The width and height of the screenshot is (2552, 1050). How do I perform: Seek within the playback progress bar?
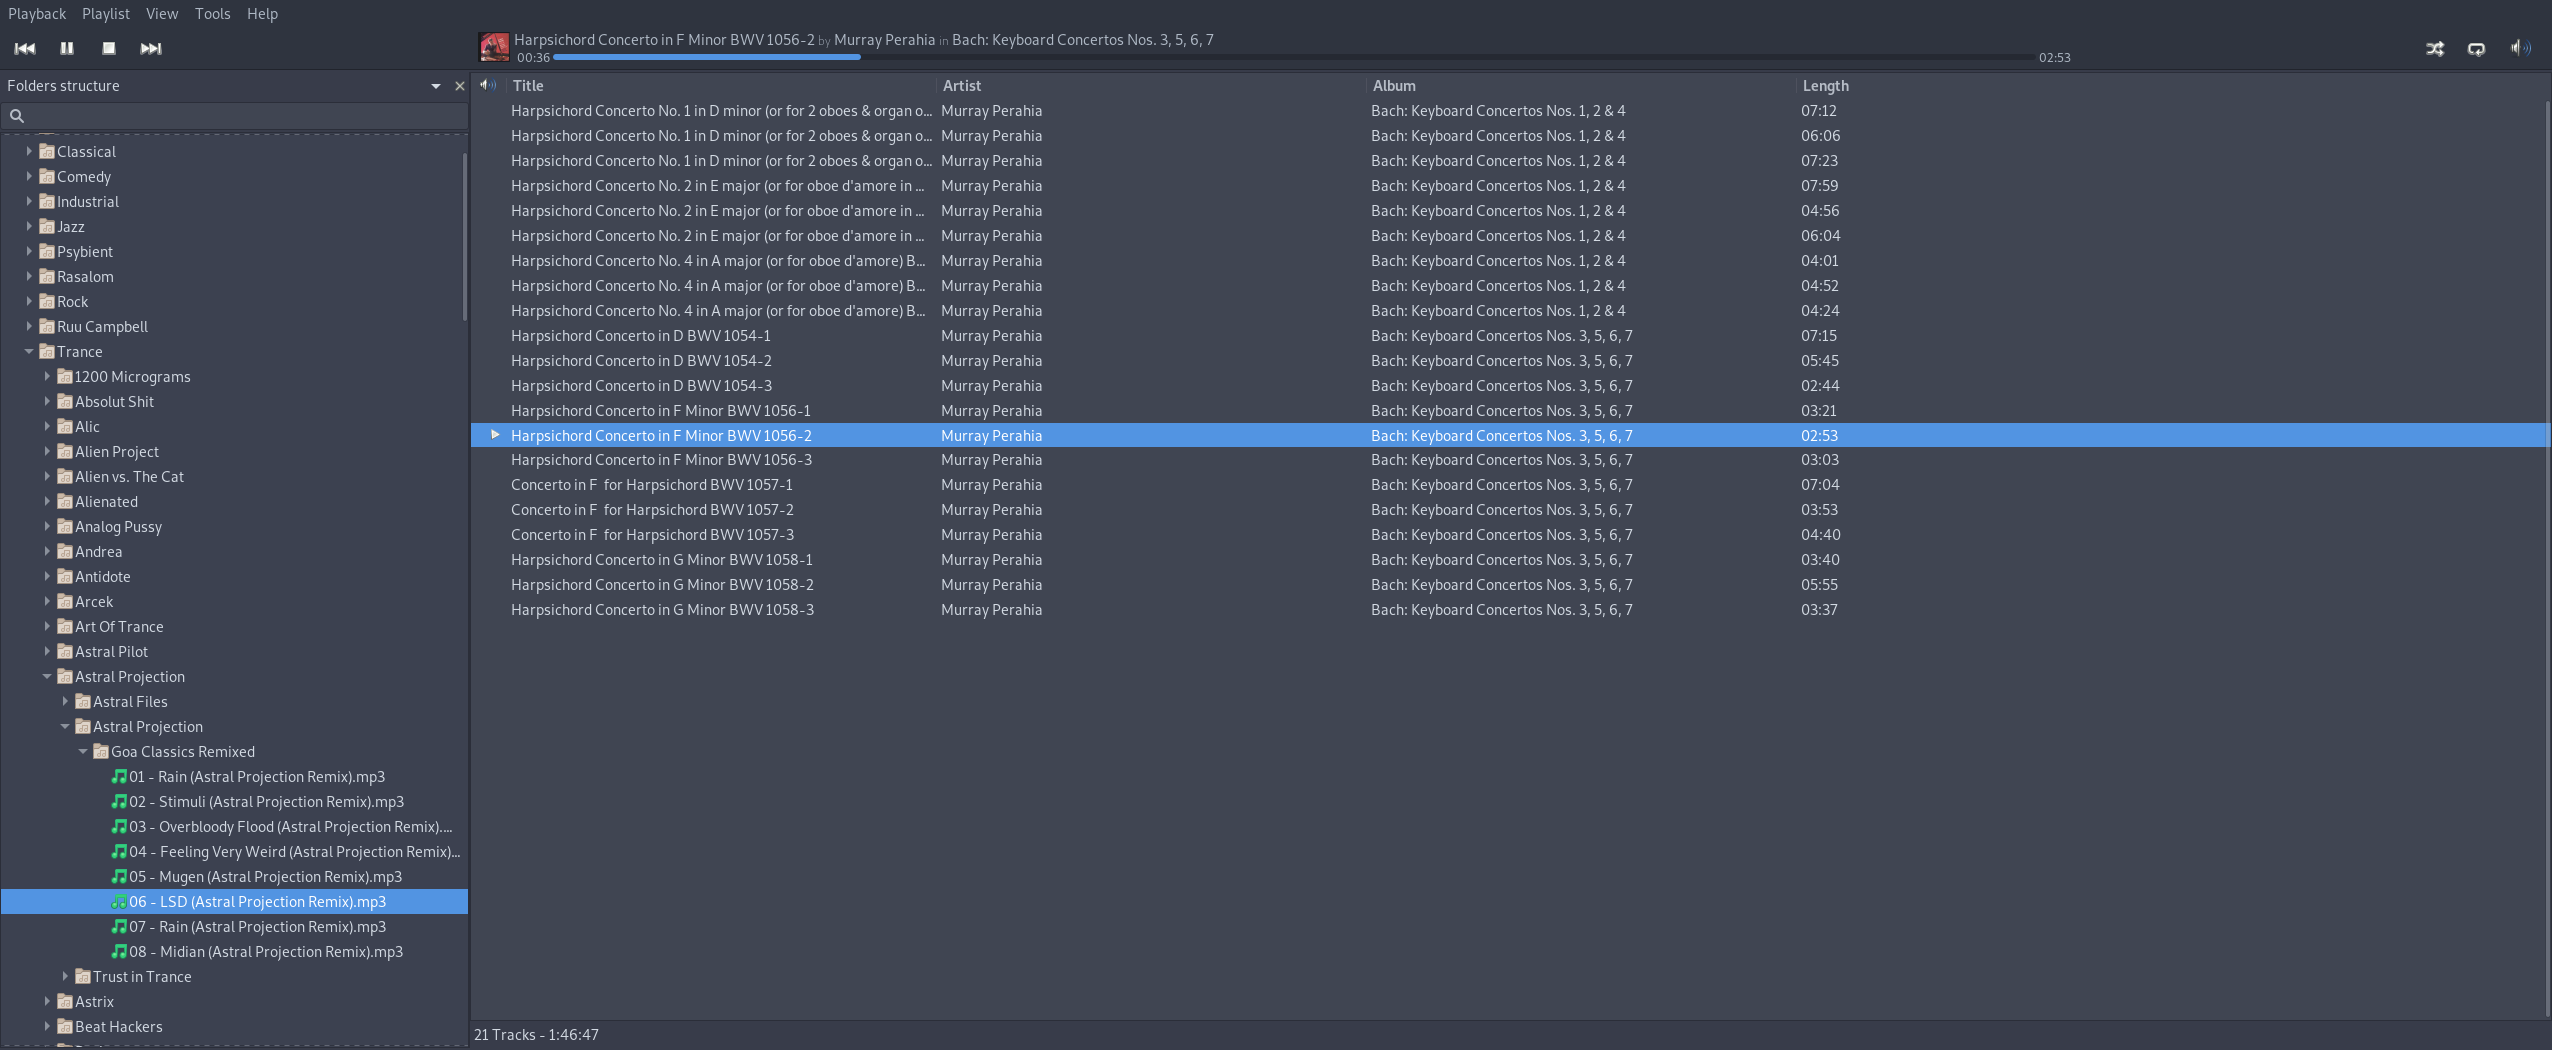click(x=1294, y=57)
